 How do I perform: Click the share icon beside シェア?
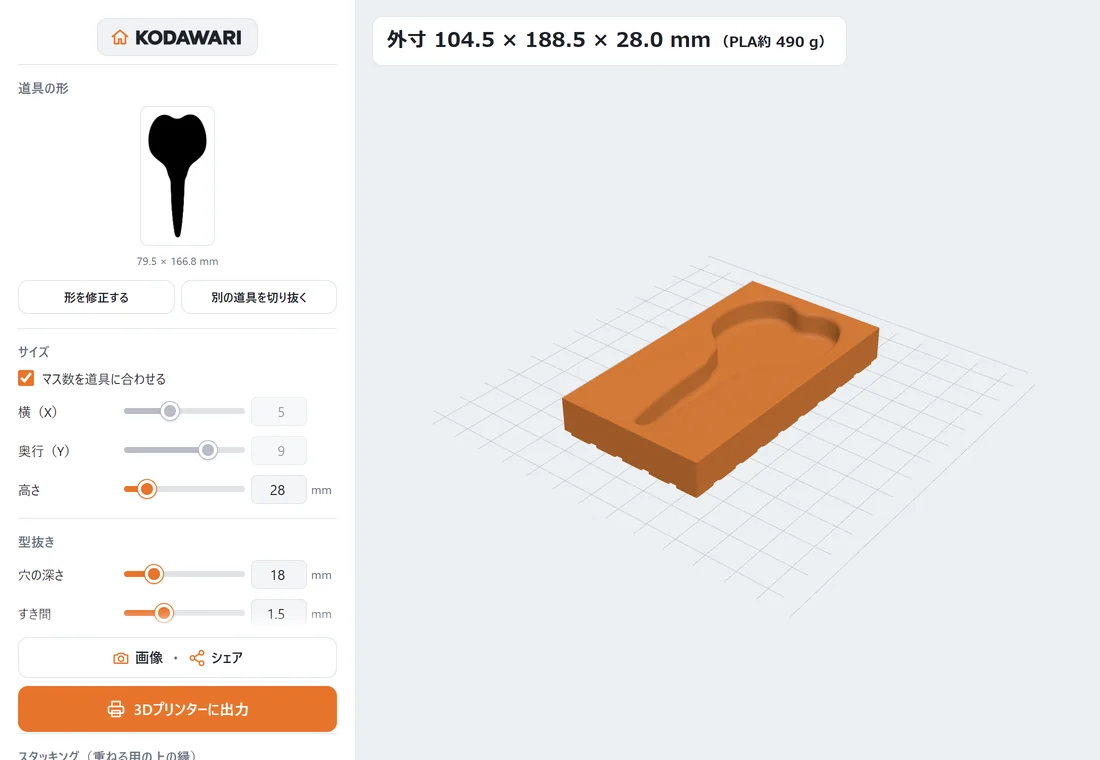coord(197,658)
